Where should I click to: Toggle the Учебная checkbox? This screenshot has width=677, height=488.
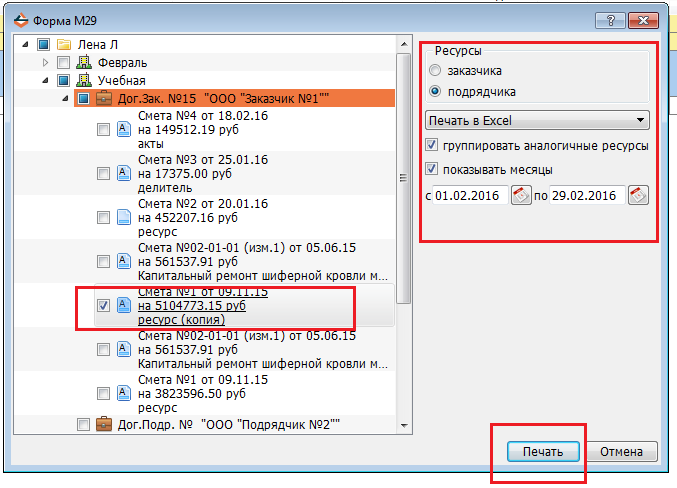63,80
